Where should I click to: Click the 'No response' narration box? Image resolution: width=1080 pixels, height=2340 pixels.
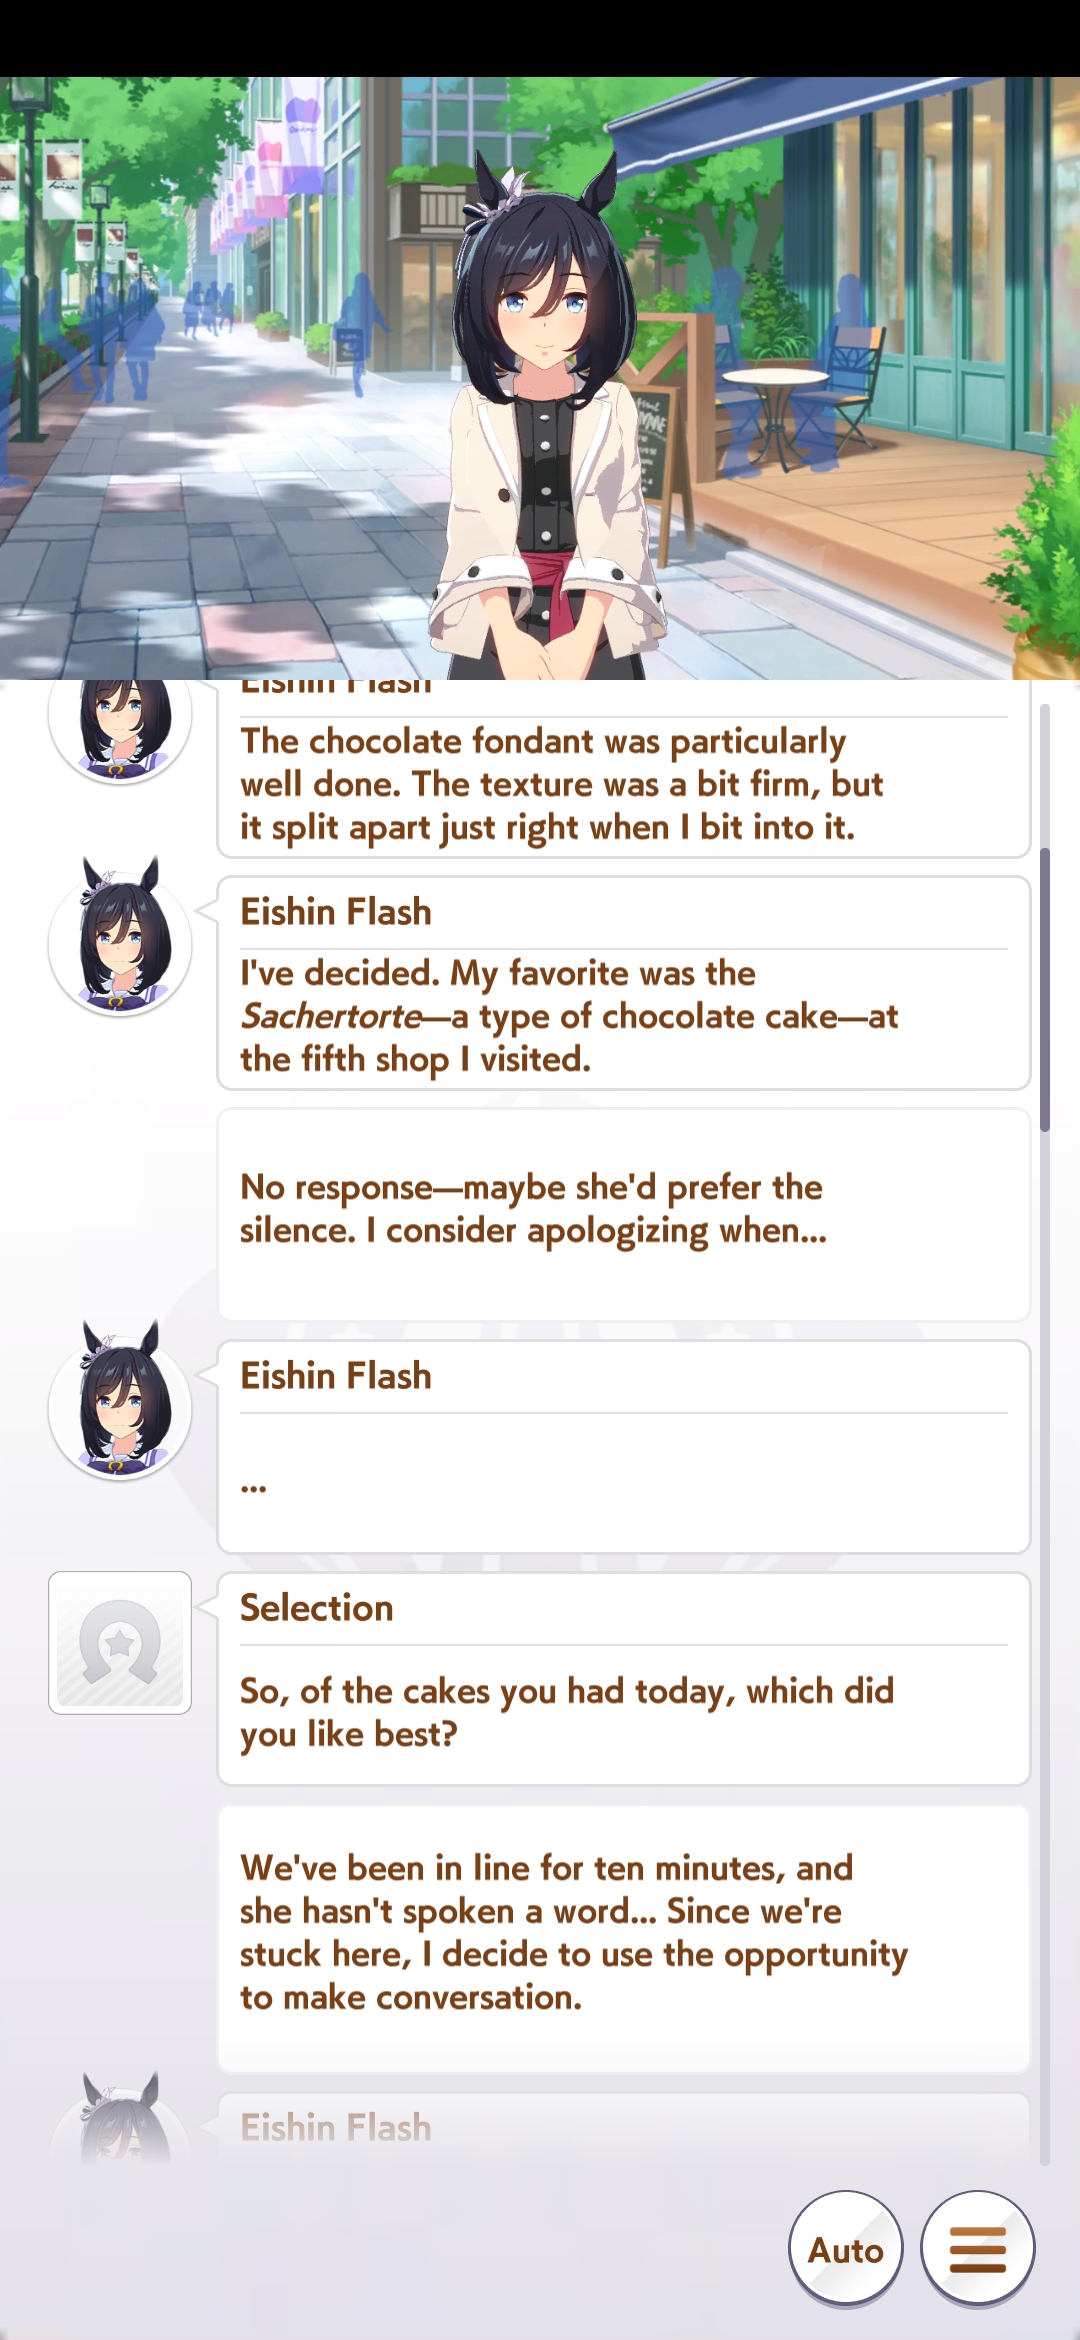click(624, 1215)
